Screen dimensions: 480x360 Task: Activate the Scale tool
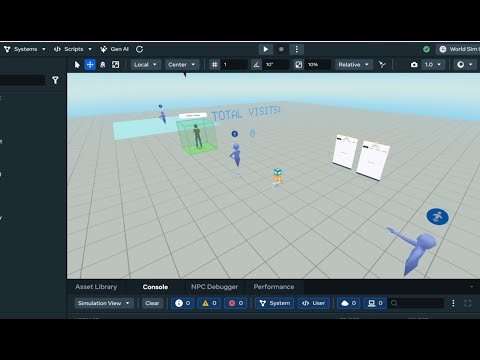point(115,65)
